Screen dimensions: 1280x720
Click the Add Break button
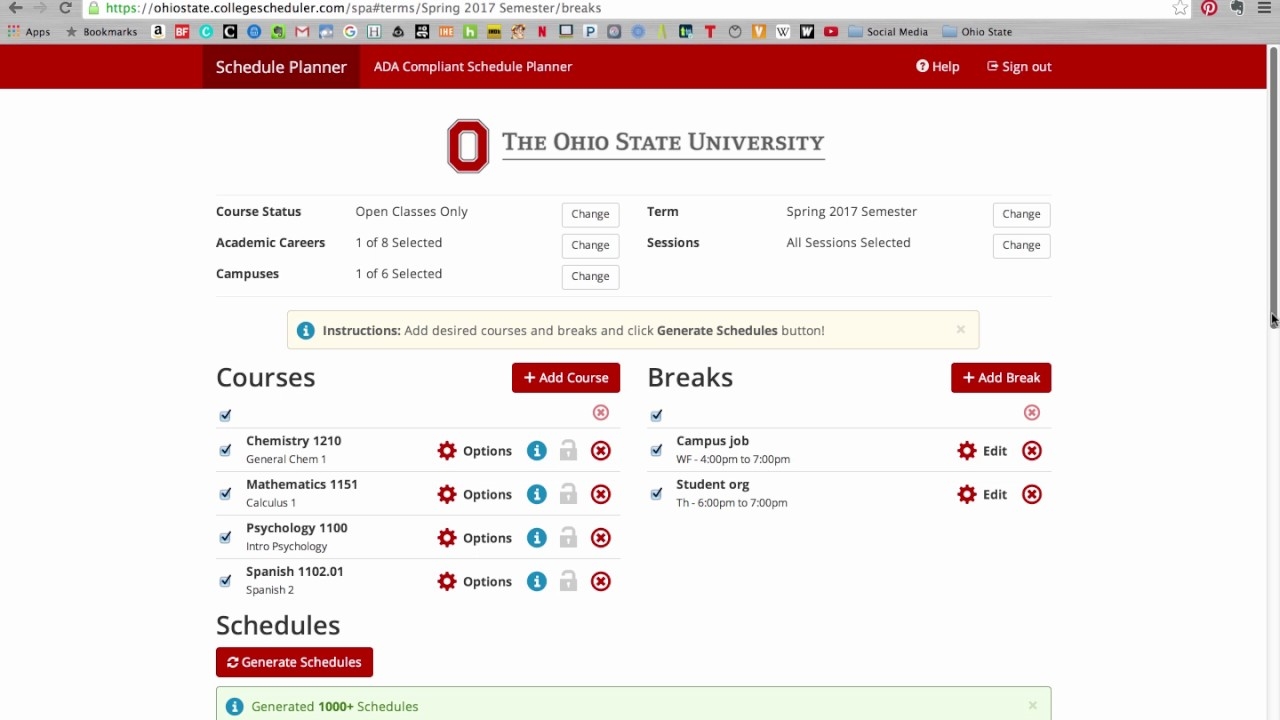point(1000,377)
